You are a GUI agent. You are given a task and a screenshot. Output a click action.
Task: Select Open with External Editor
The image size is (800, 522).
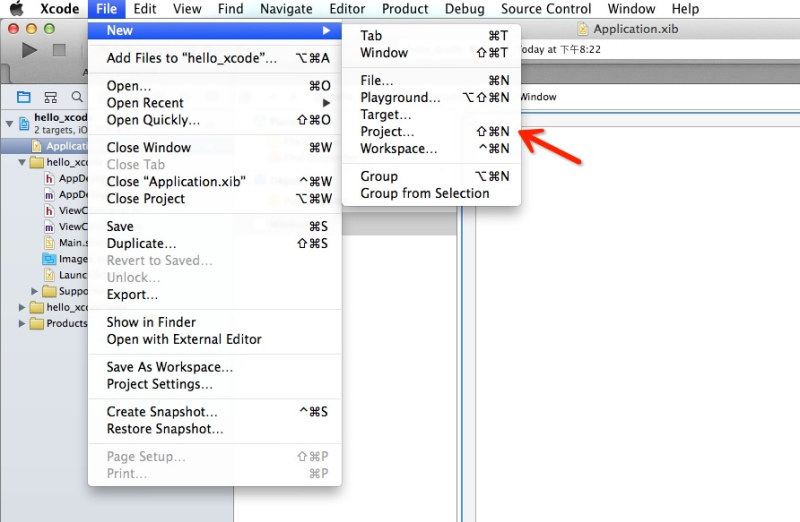tap(215, 339)
